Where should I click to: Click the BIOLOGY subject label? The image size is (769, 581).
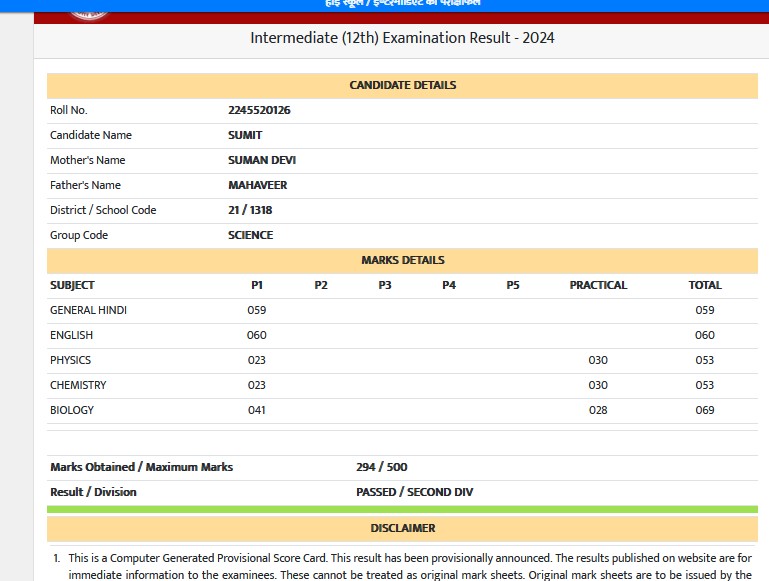coord(72,410)
